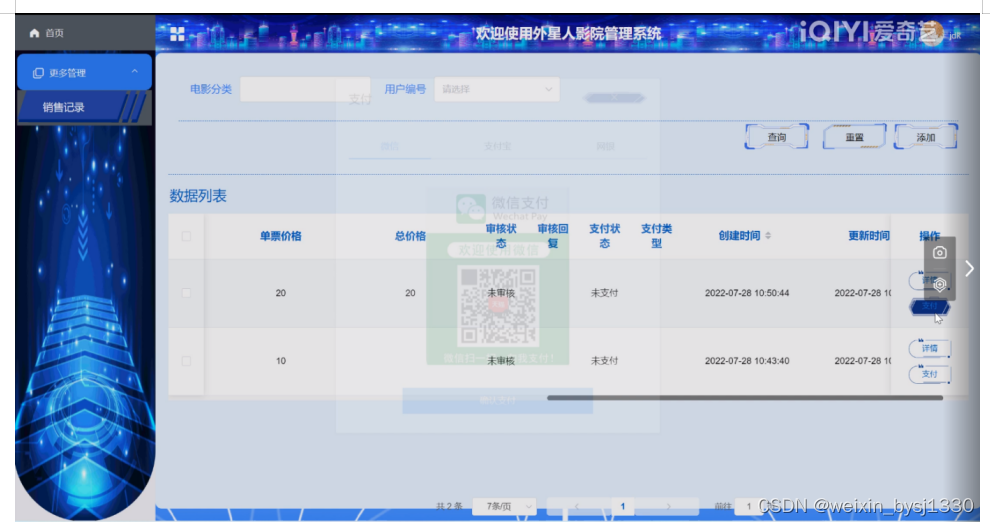Click the camera screenshot icon

point(939,253)
